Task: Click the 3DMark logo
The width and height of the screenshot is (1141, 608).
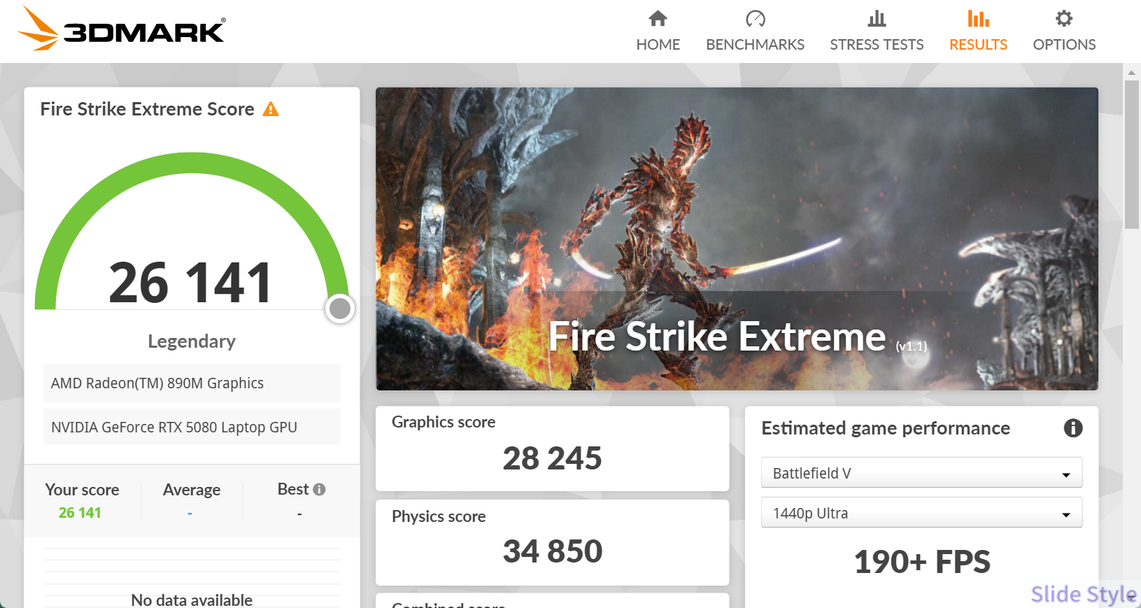Action: [x=122, y=30]
